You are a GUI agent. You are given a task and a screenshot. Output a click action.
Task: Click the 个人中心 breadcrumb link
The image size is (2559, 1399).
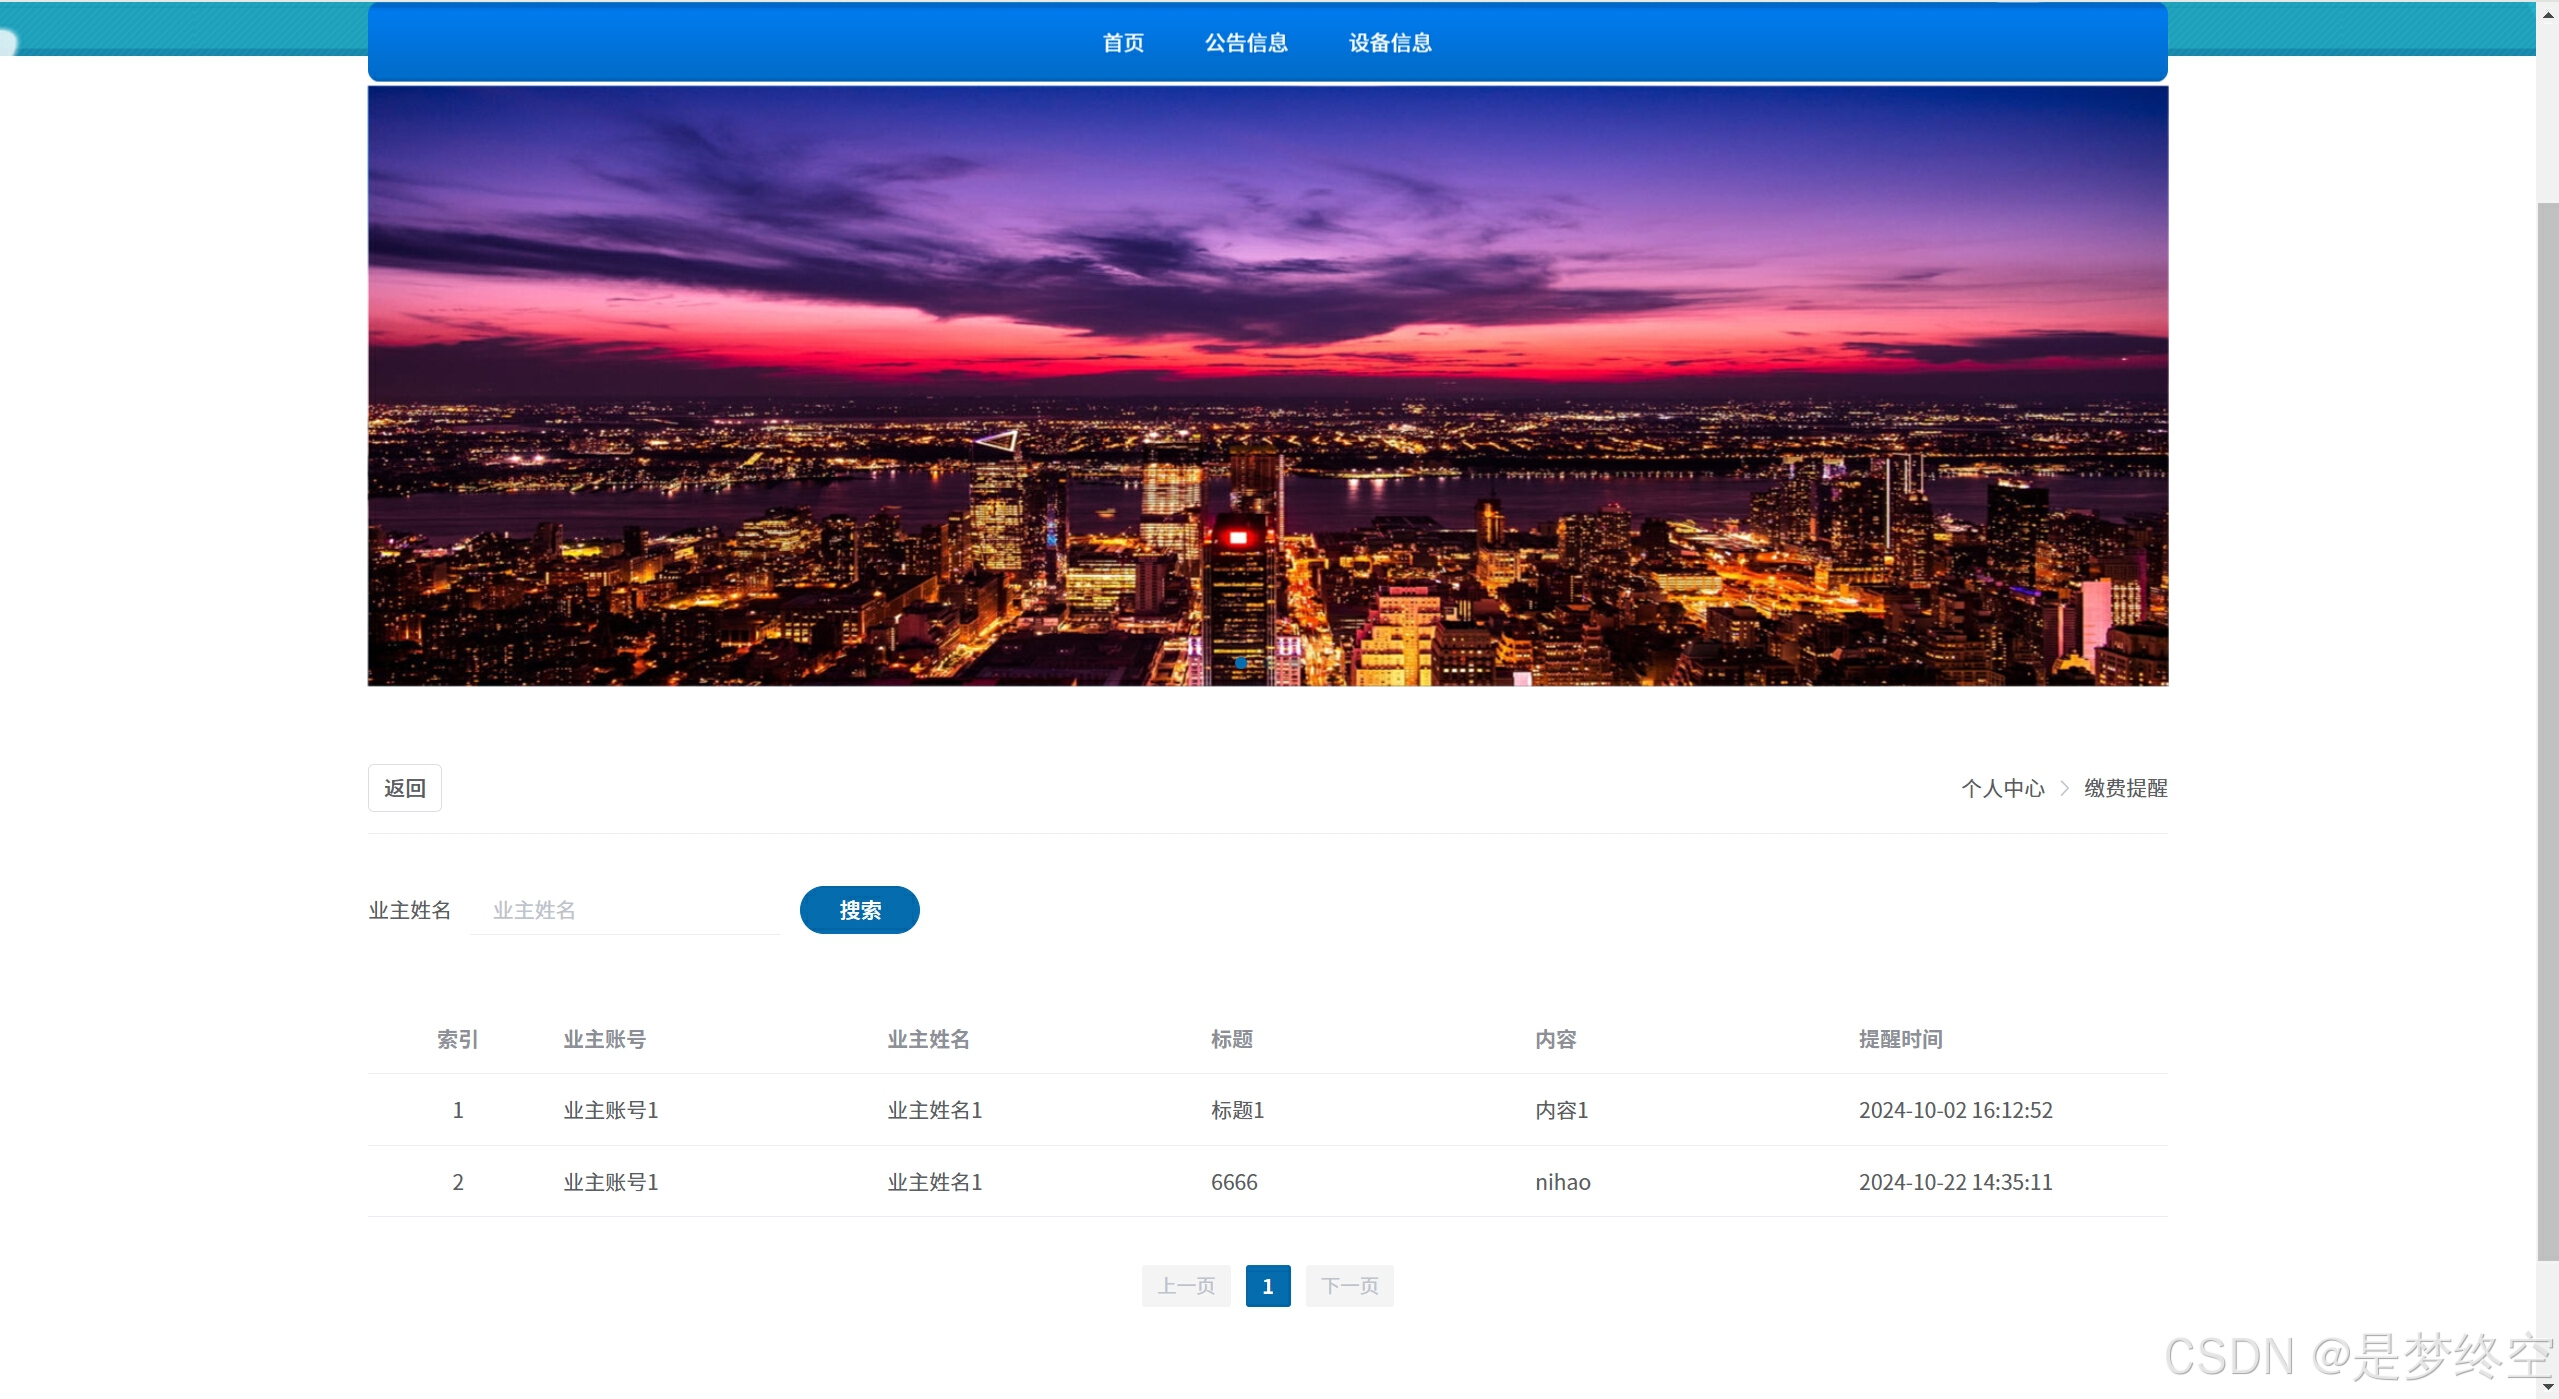point(2002,788)
